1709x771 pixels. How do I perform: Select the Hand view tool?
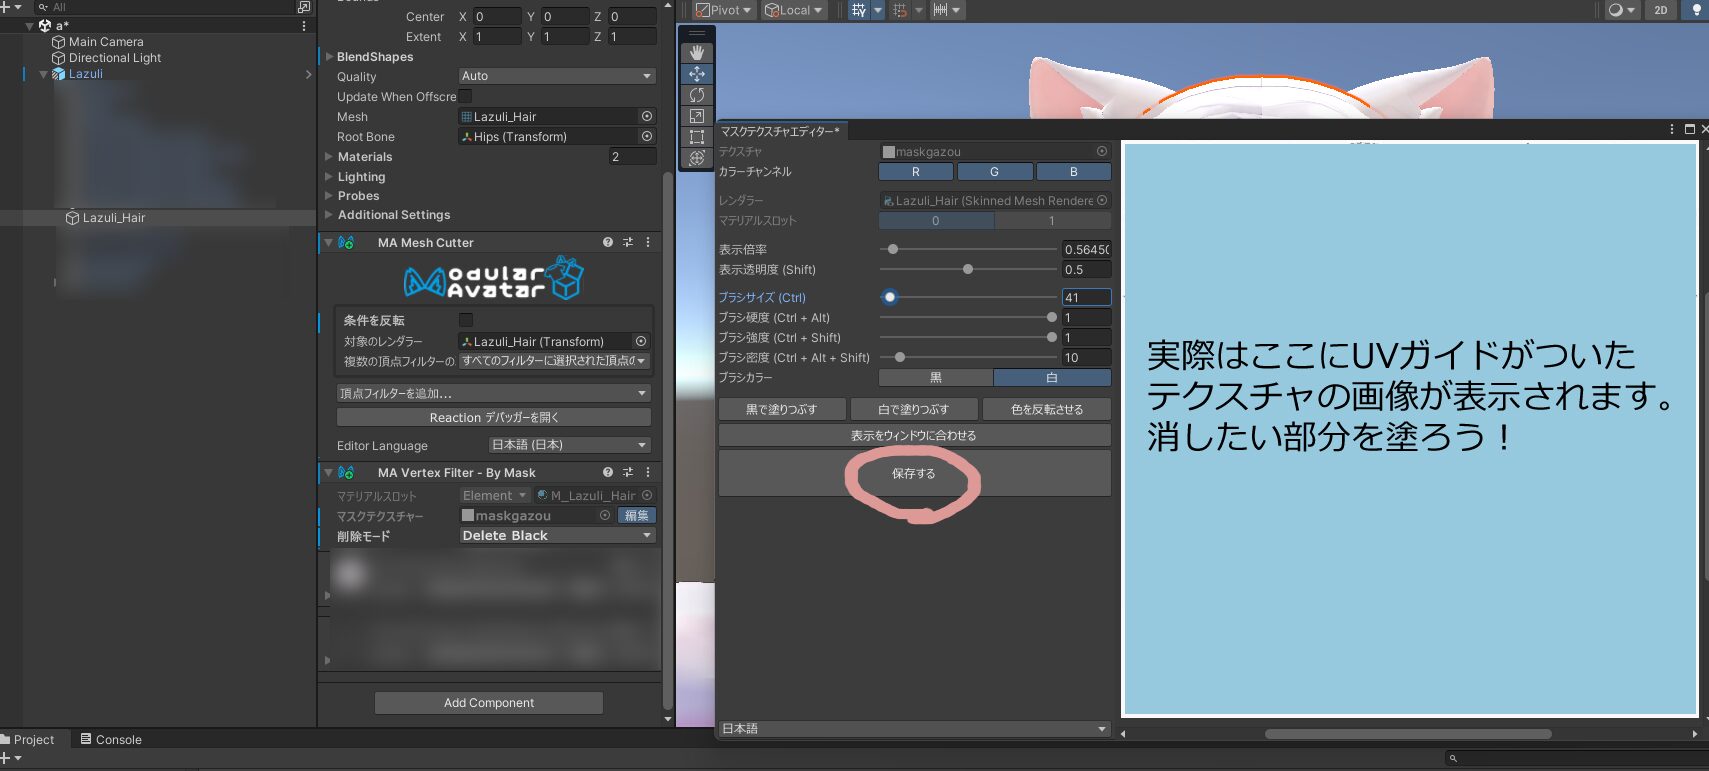[x=697, y=52]
